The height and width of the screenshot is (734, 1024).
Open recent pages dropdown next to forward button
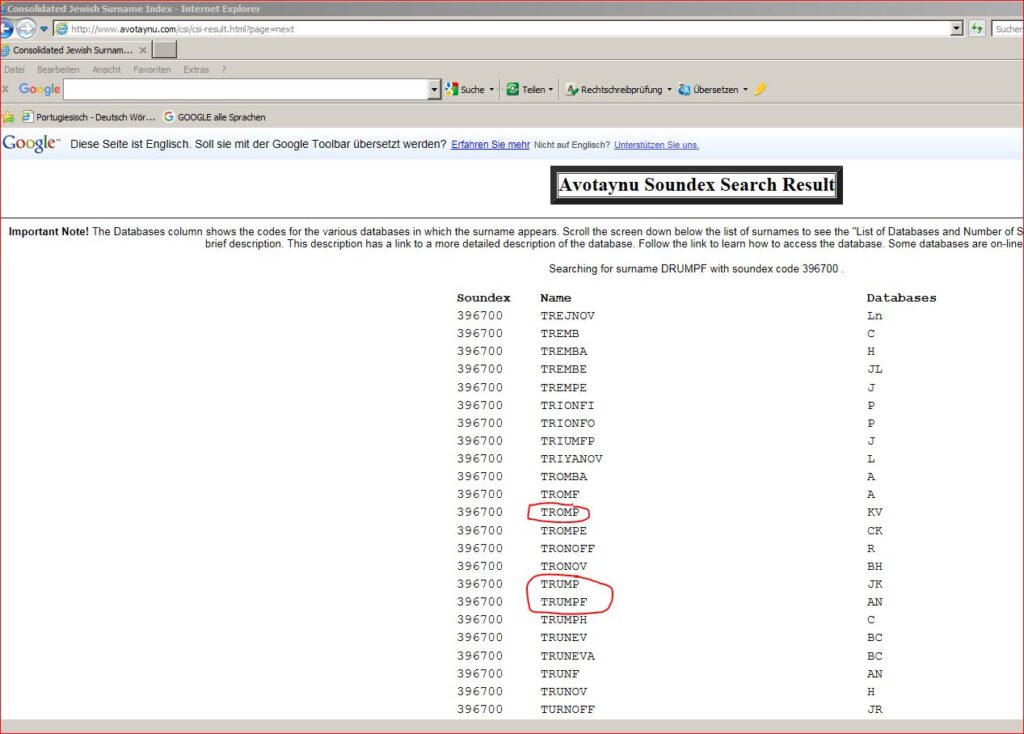(44, 29)
